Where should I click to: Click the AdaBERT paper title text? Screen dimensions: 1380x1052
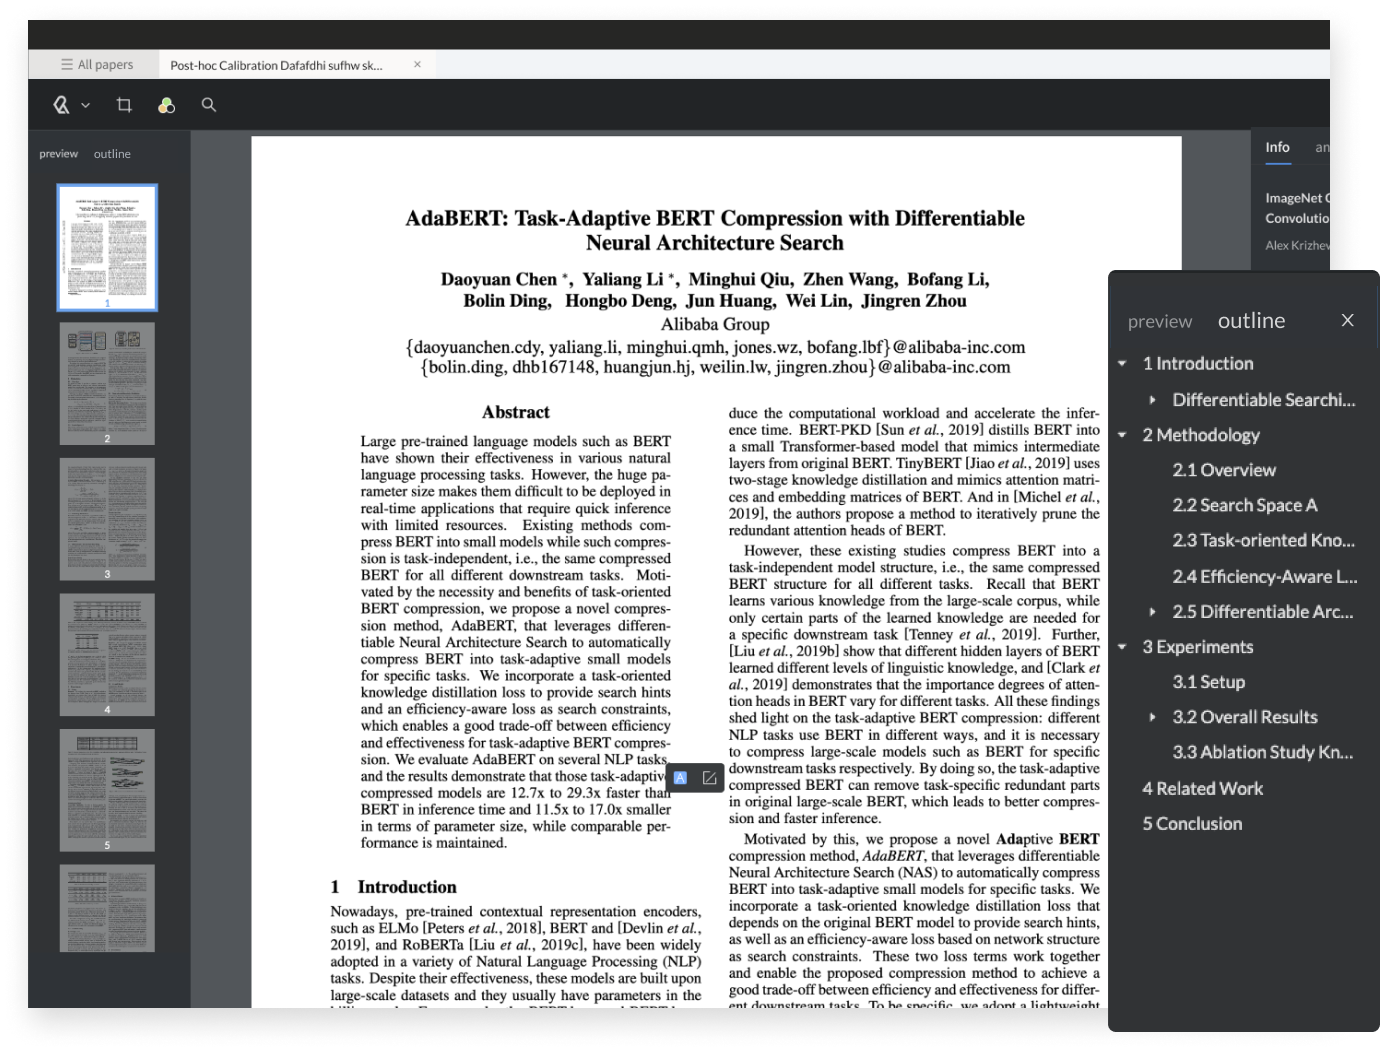tap(715, 231)
